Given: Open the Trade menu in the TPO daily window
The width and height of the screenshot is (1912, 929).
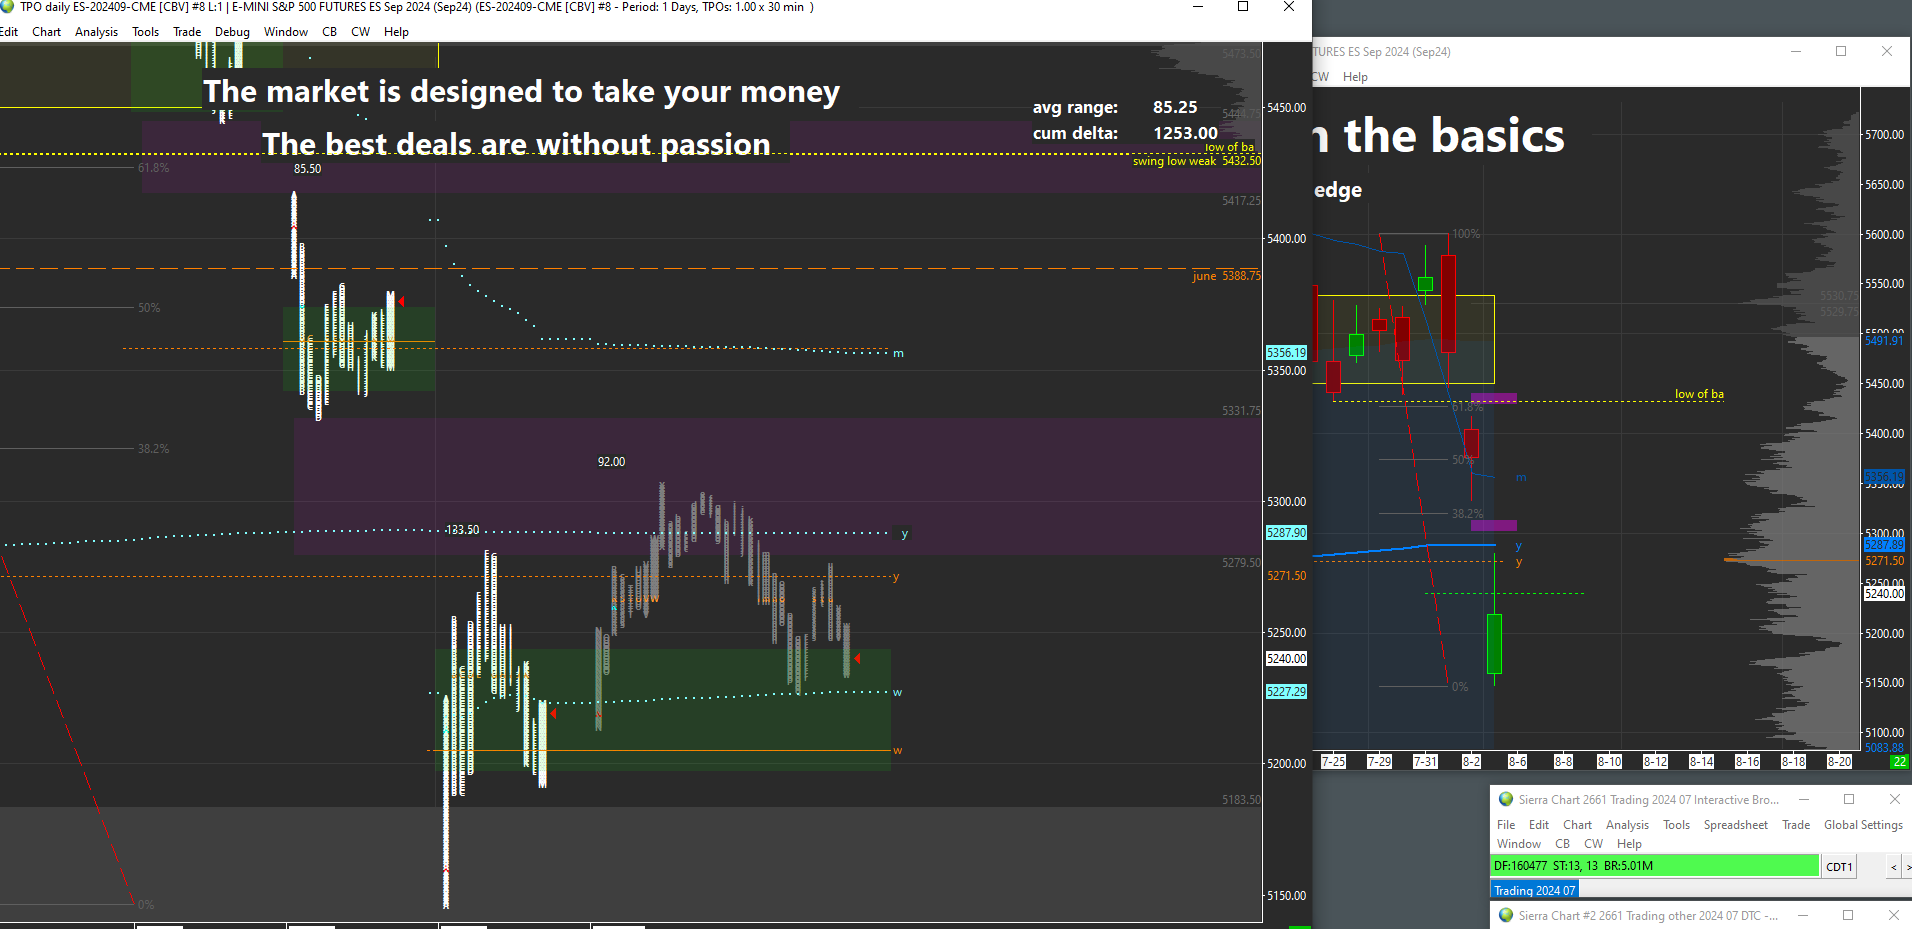Looking at the screenshot, I should 187,32.
